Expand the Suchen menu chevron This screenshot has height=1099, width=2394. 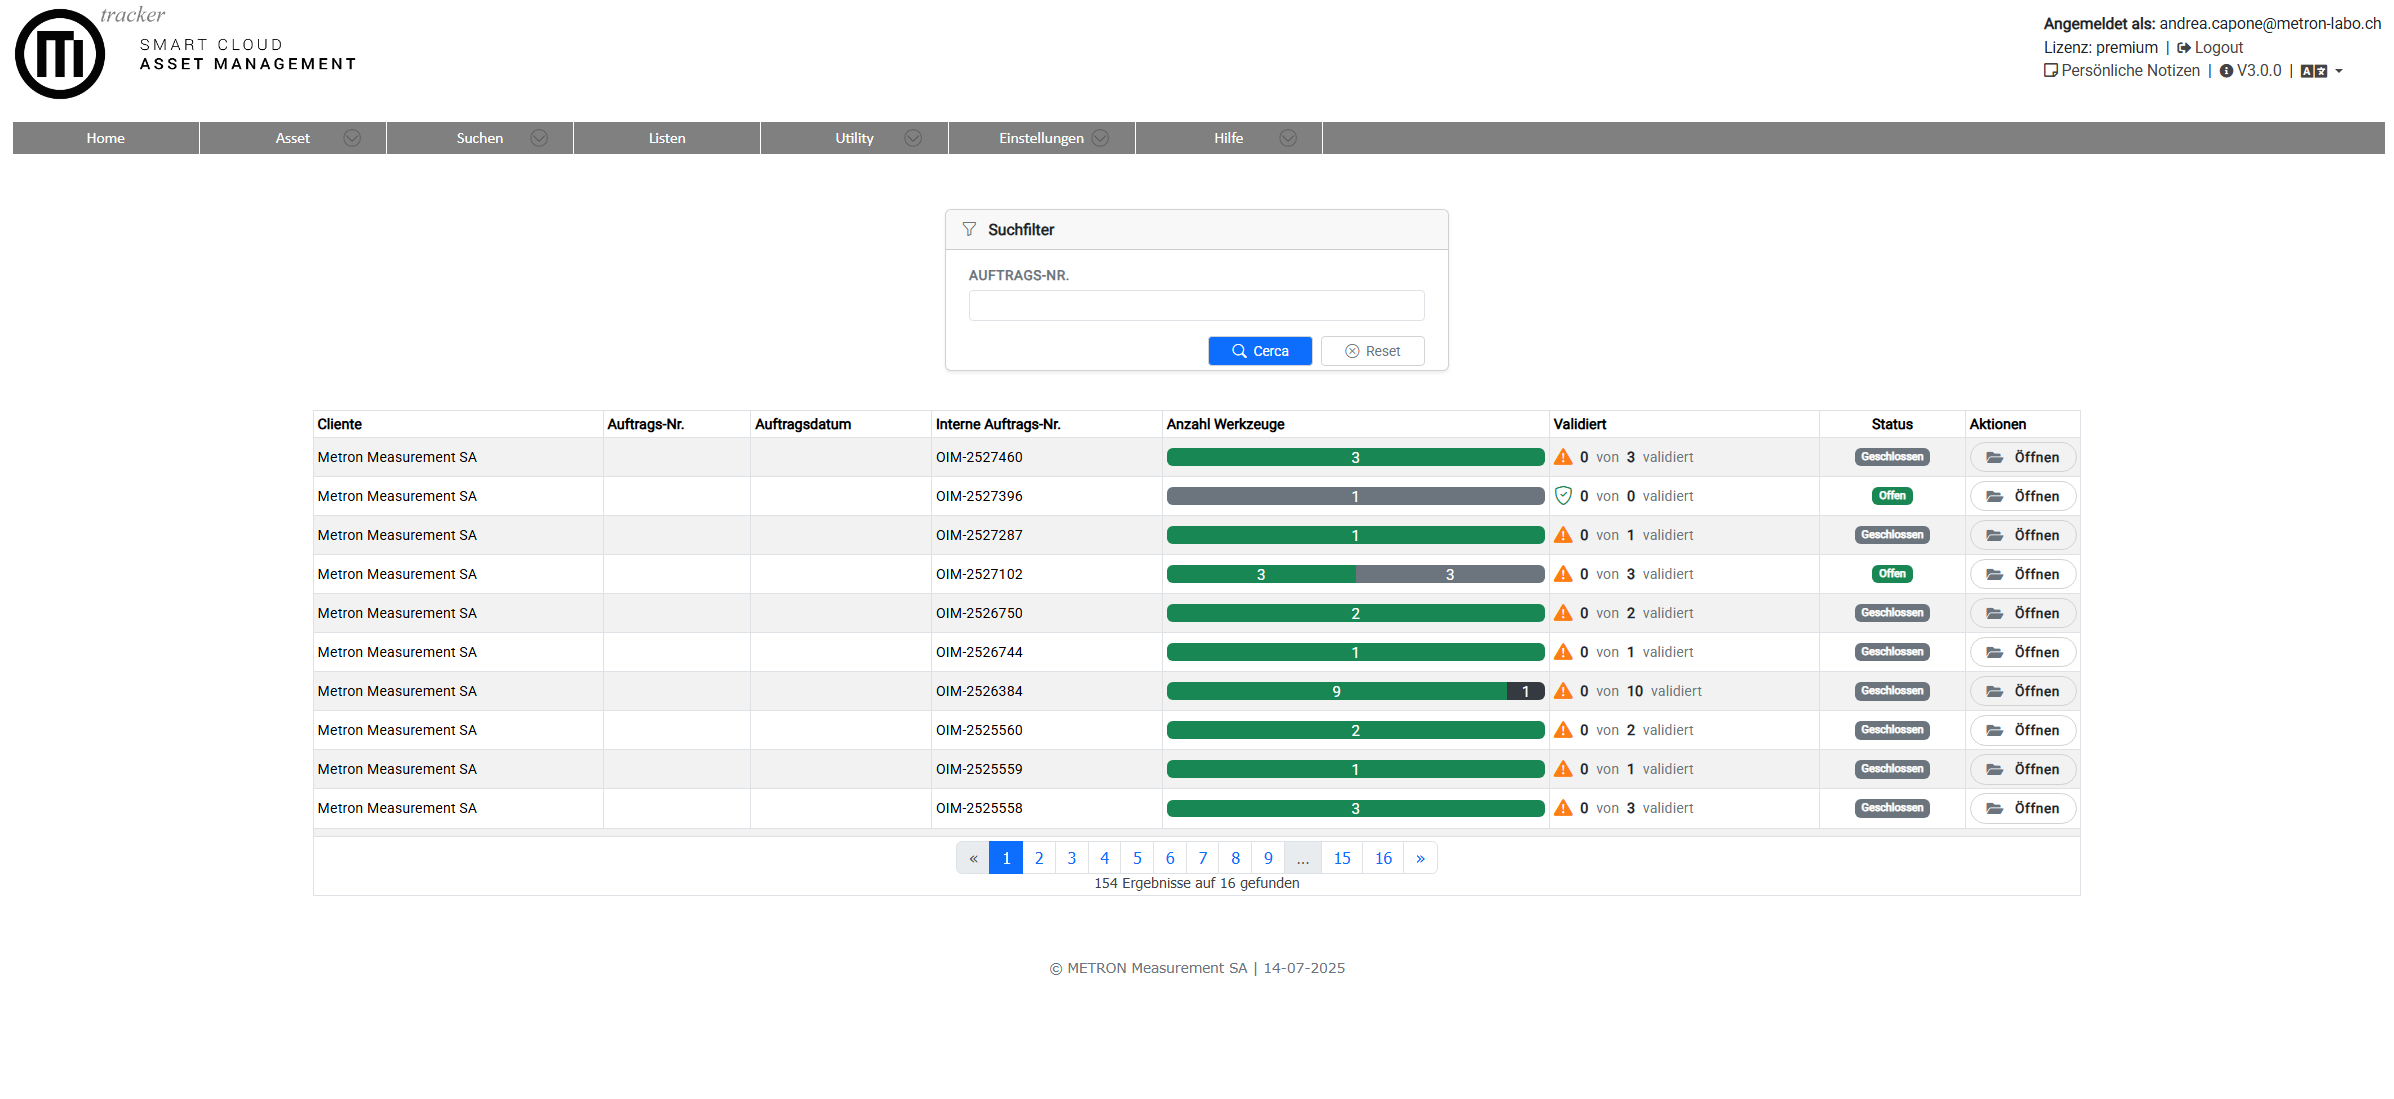539,138
